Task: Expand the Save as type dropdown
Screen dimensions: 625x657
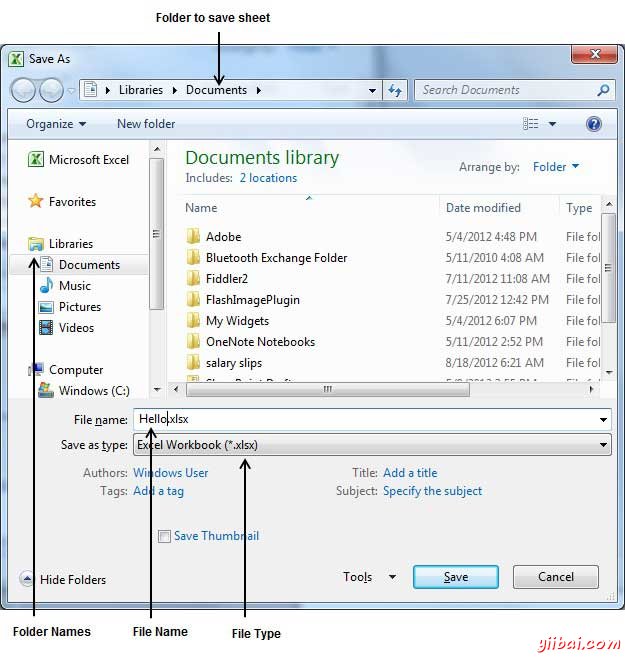Action: 603,446
